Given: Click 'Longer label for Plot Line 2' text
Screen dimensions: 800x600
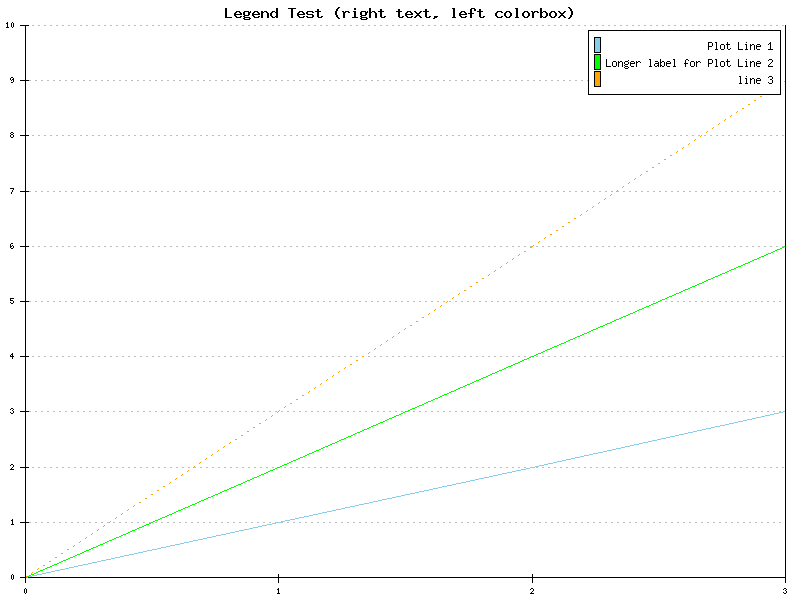Looking at the screenshot, I should pos(689,63).
